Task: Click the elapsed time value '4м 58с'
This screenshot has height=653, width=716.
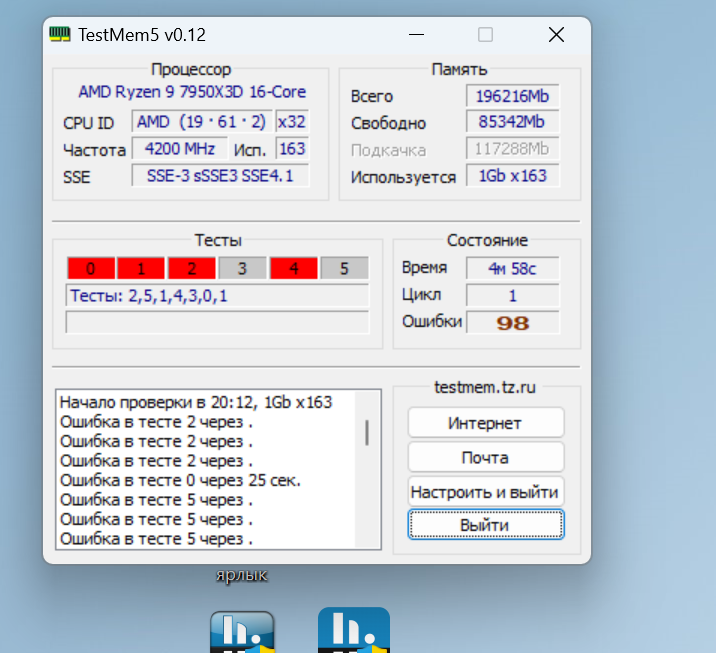Action: 513,268
